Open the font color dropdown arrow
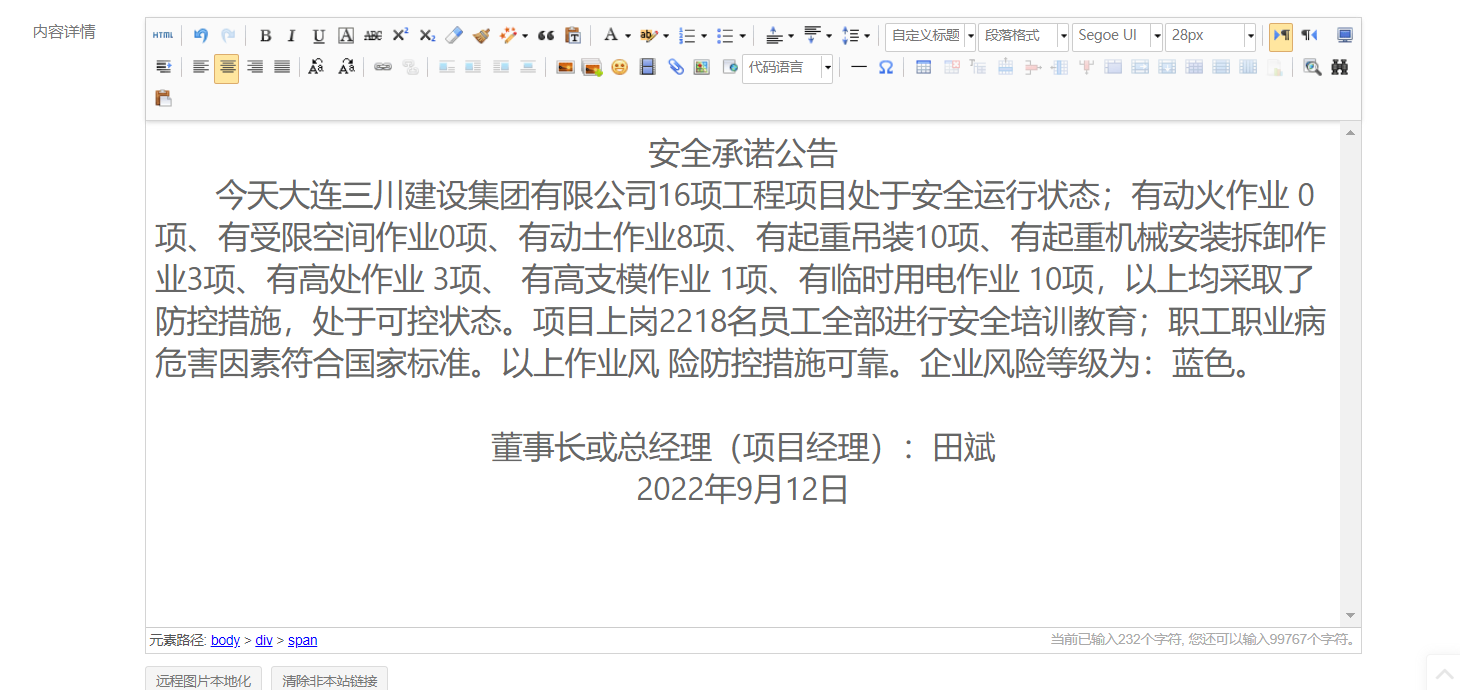 click(x=628, y=36)
